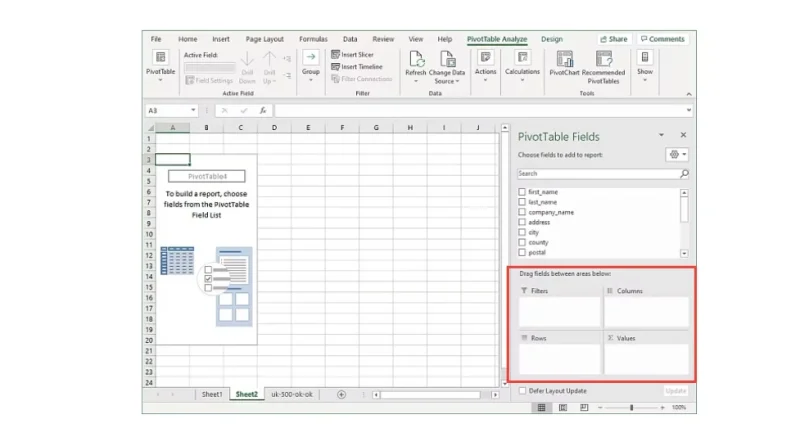800x446 pixels.
Task: Click the Search fields input box
Action: pos(598,174)
